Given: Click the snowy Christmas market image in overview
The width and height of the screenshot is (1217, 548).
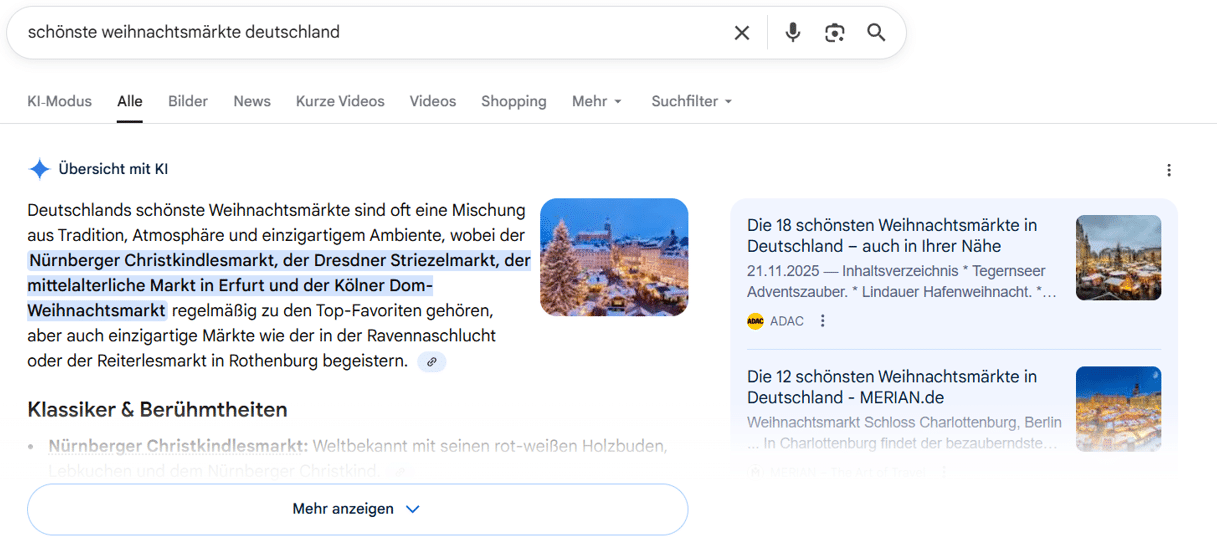Looking at the screenshot, I should [614, 257].
